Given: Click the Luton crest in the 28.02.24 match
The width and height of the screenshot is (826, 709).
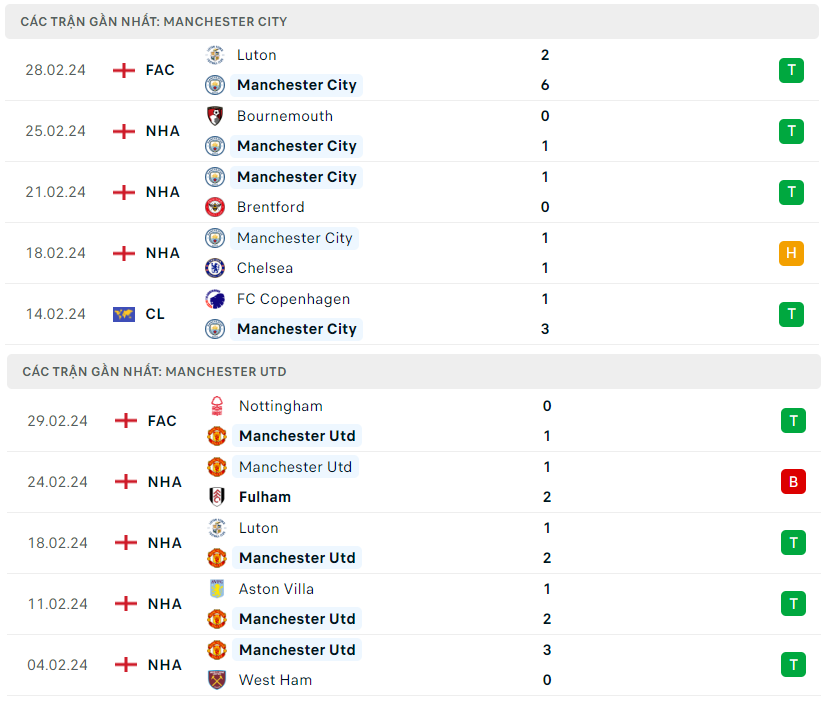Looking at the screenshot, I should pyautogui.click(x=215, y=55).
